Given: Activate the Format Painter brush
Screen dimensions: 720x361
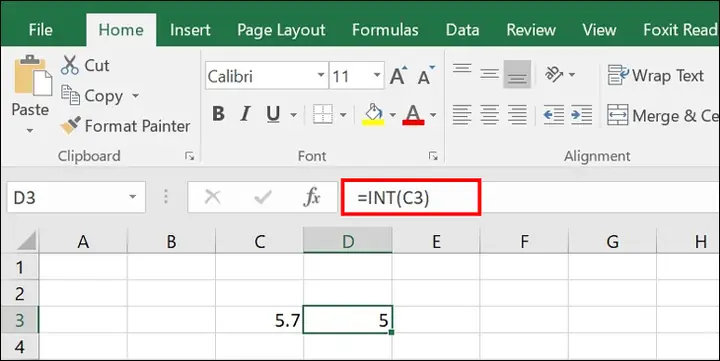Looking at the screenshot, I should [x=71, y=126].
